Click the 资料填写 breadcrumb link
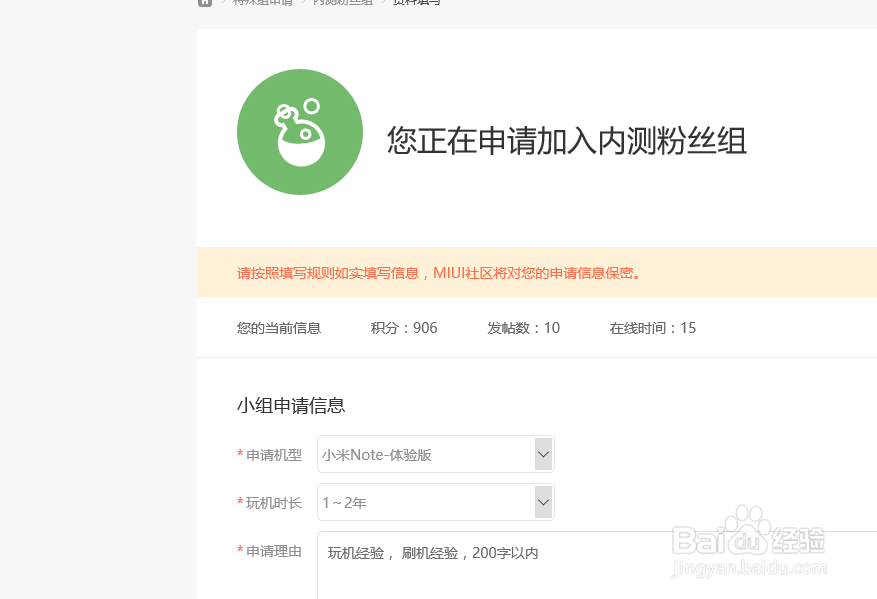 coord(414,2)
